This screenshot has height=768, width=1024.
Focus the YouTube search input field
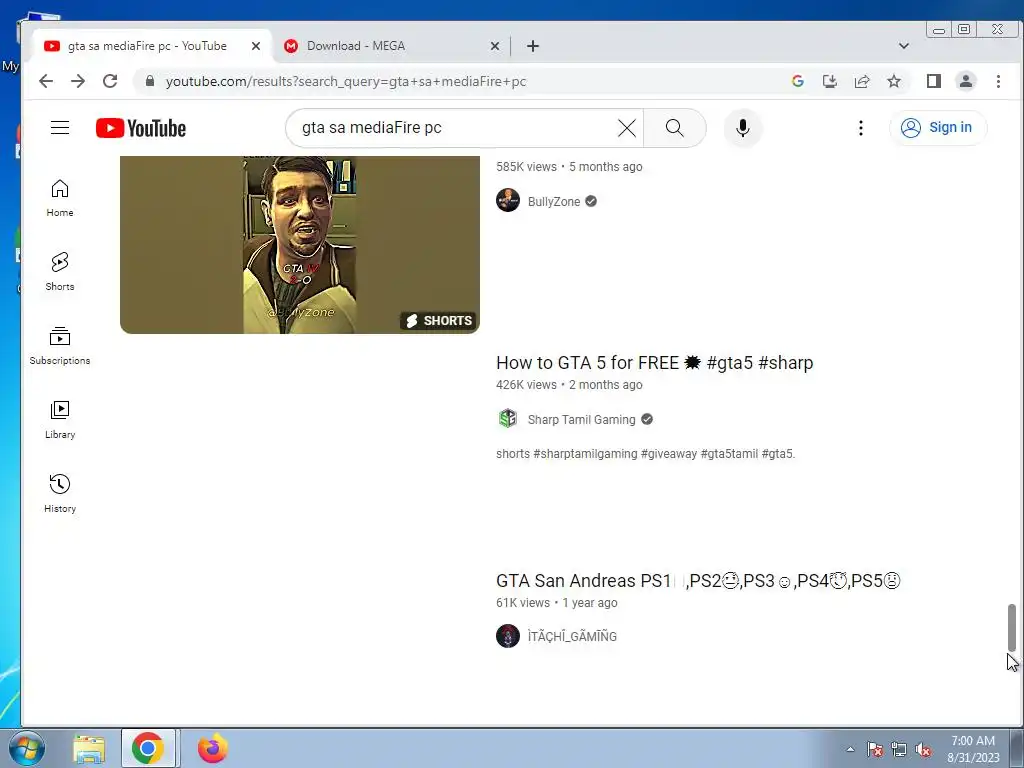[457, 128]
